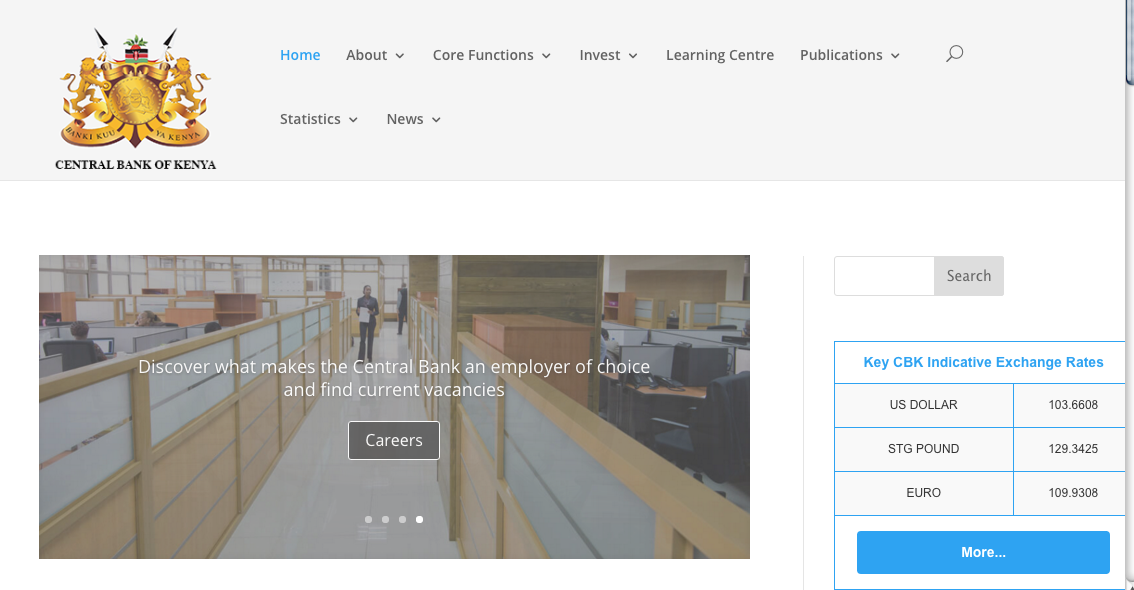Click the Central Bank of Kenya logo
Screen dimensions: 1134x590
click(135, 99)
